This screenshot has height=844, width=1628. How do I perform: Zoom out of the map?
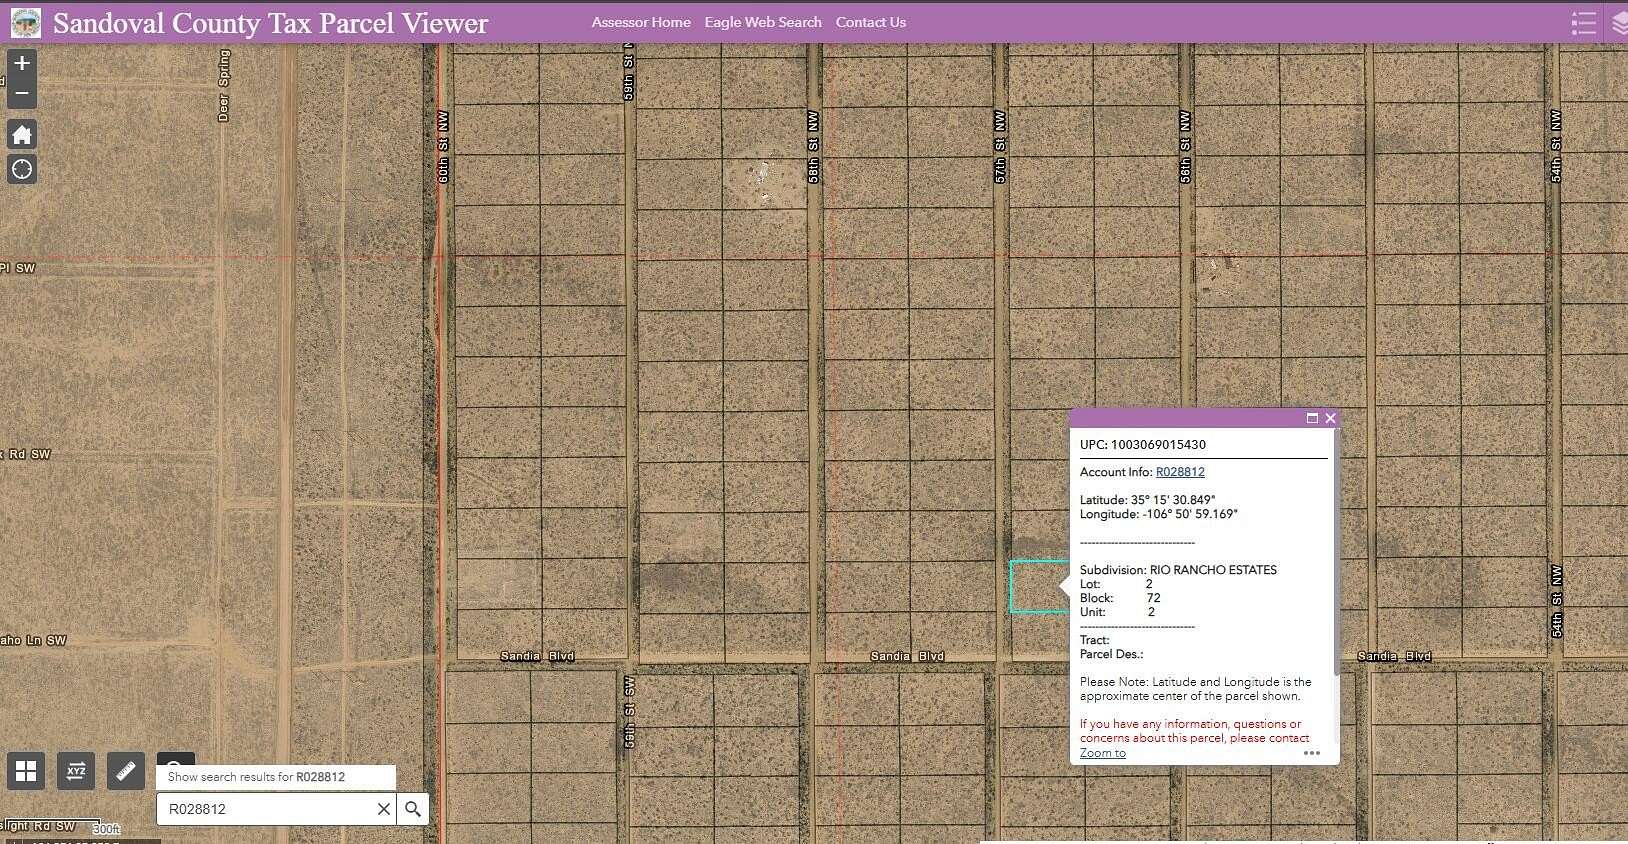point(22,94)
